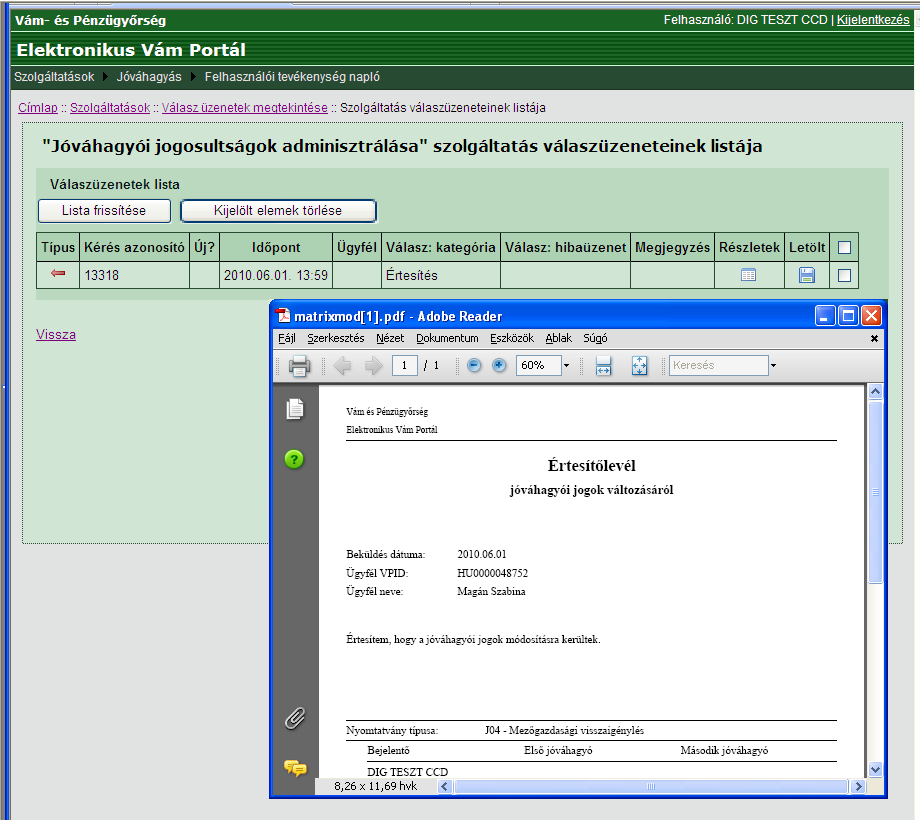Screen dimensions: 920x820
Task: Expand the Jóváhagyás menu
Action: [149, 77]
